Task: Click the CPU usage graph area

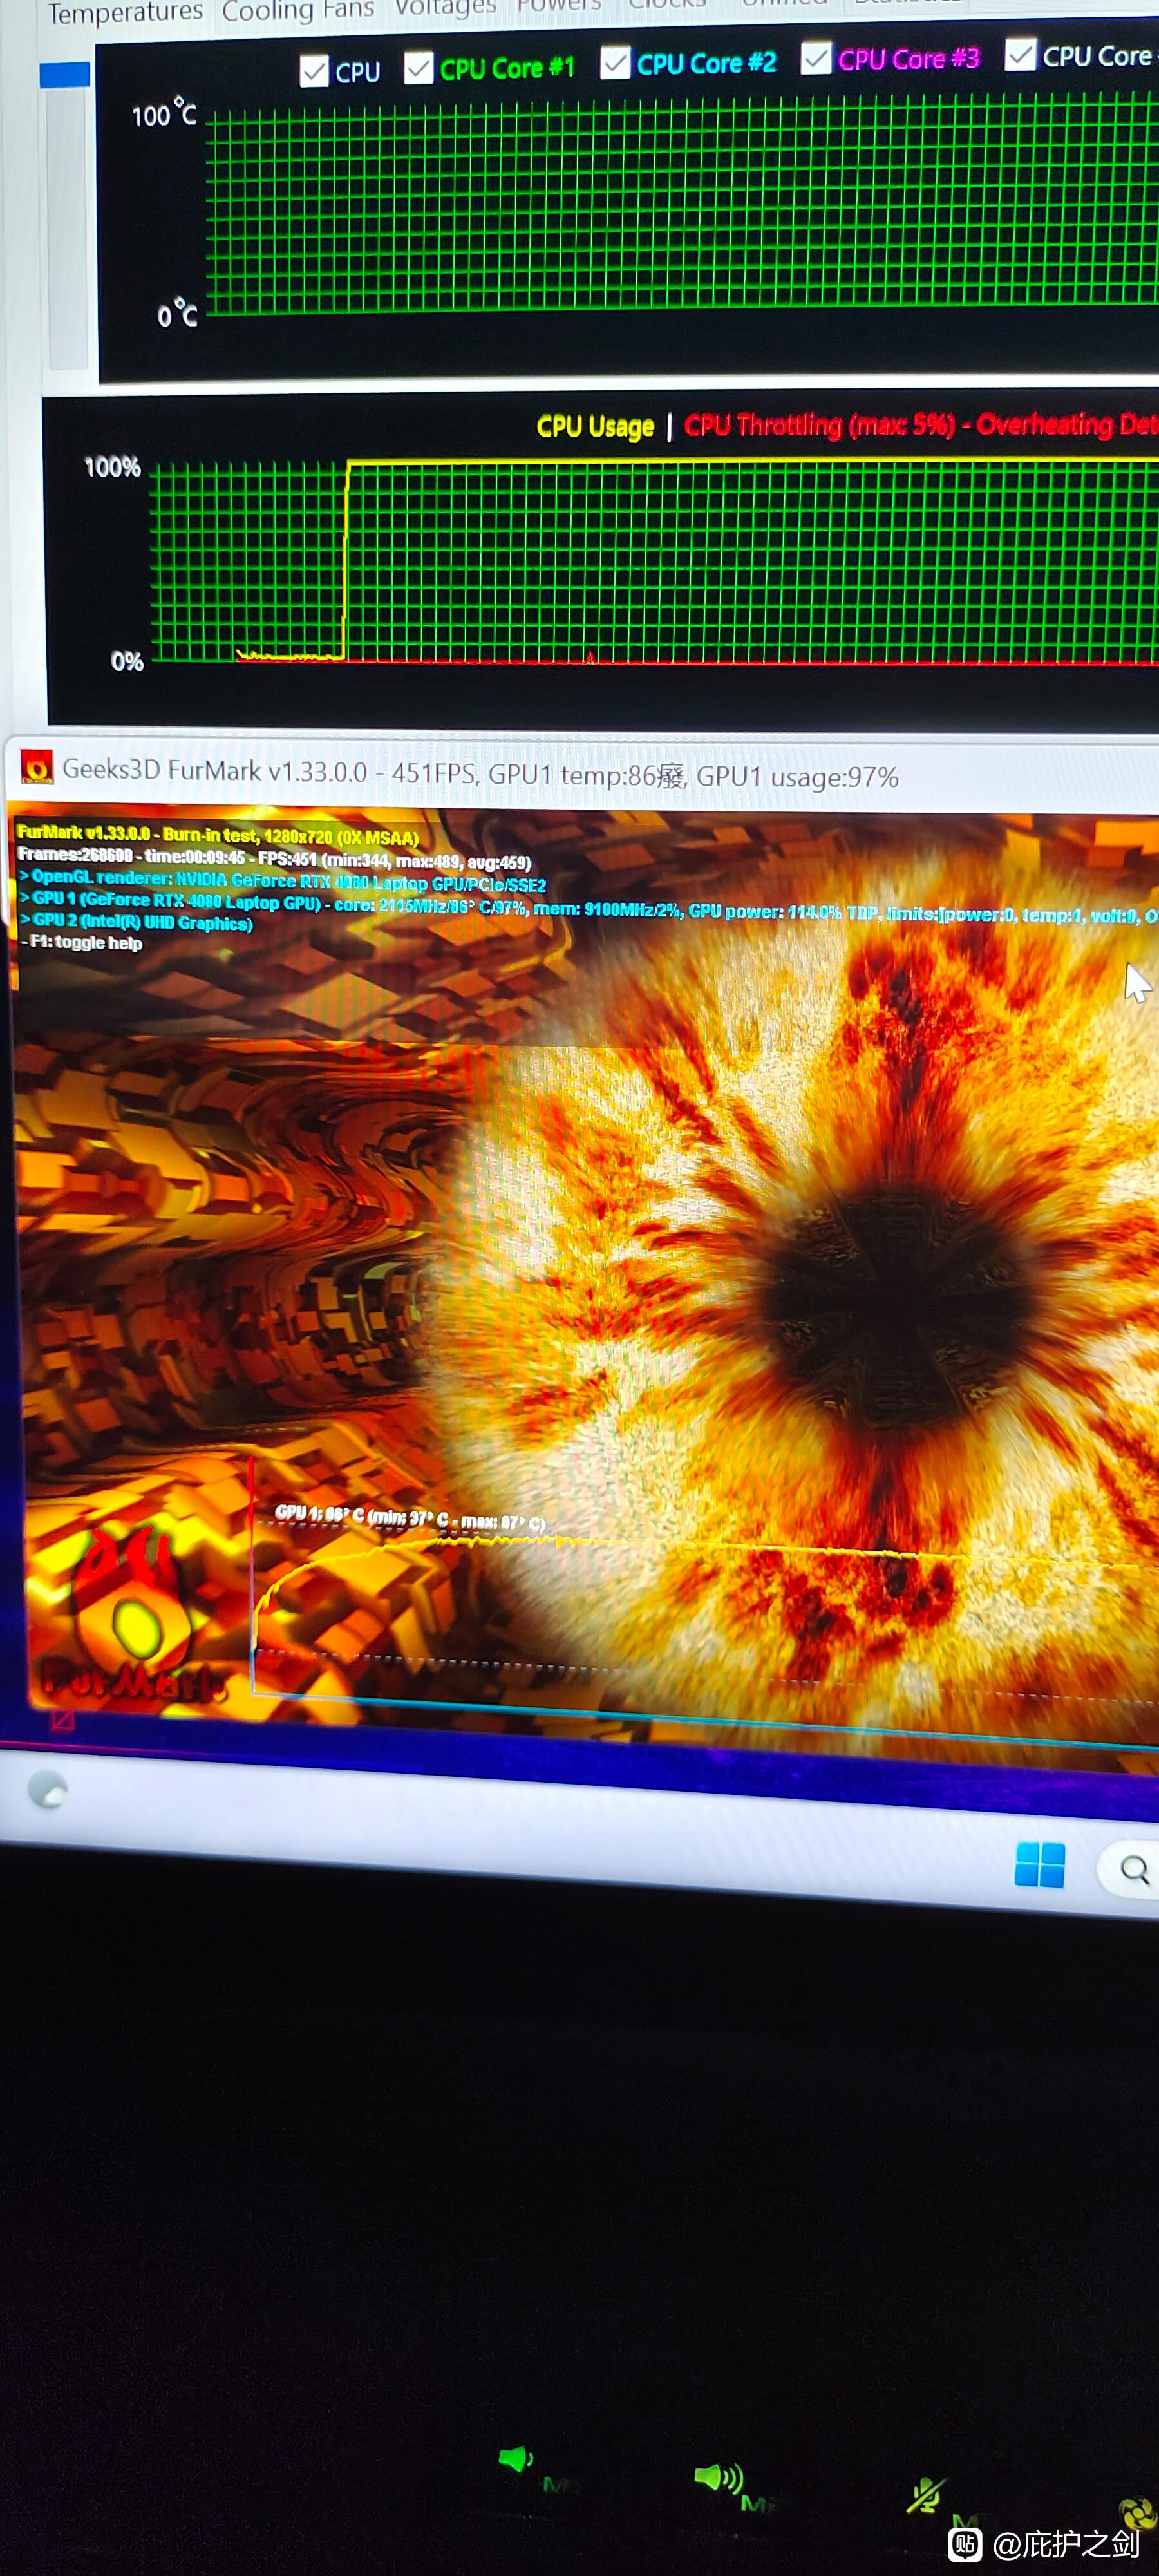Action: click(x=654, y=561)
